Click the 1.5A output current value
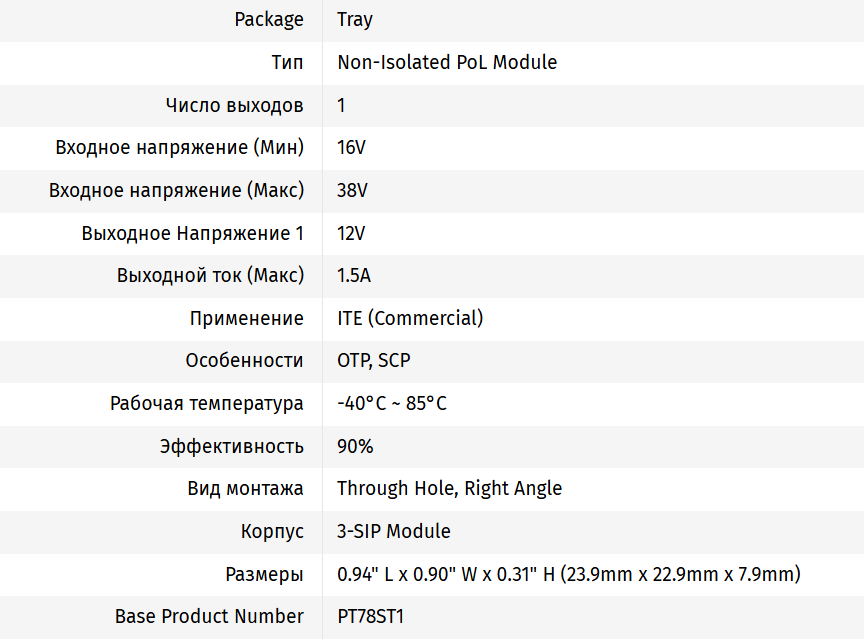Image resolution: width=864 pixels, height=639 pixels. tap(354, 275)
